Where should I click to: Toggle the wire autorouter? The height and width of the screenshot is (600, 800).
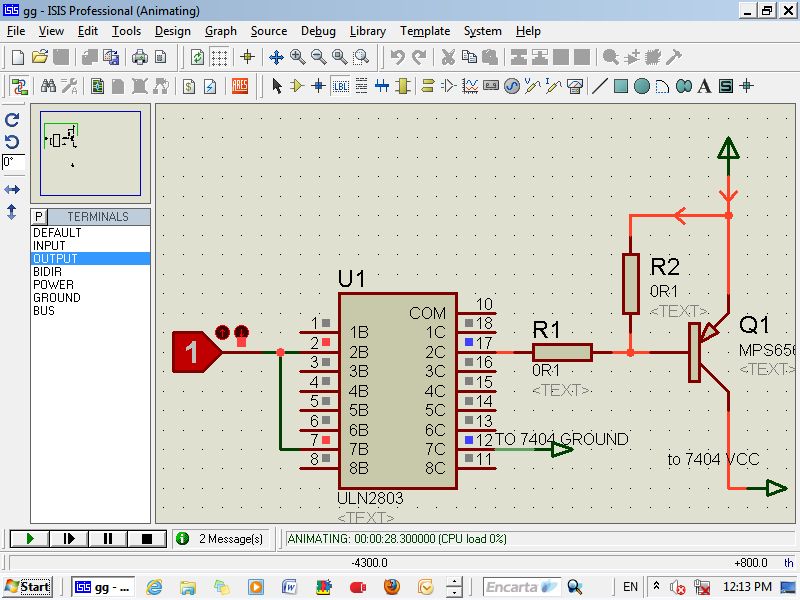[x=19, y=86]
